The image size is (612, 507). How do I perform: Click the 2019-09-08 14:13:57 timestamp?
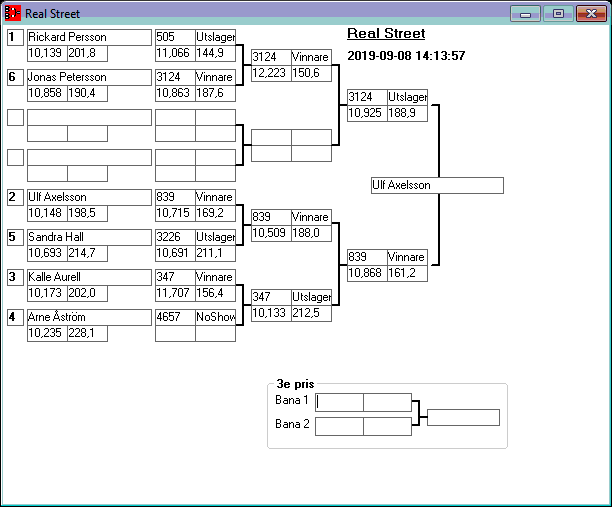[x=406, y=56]
